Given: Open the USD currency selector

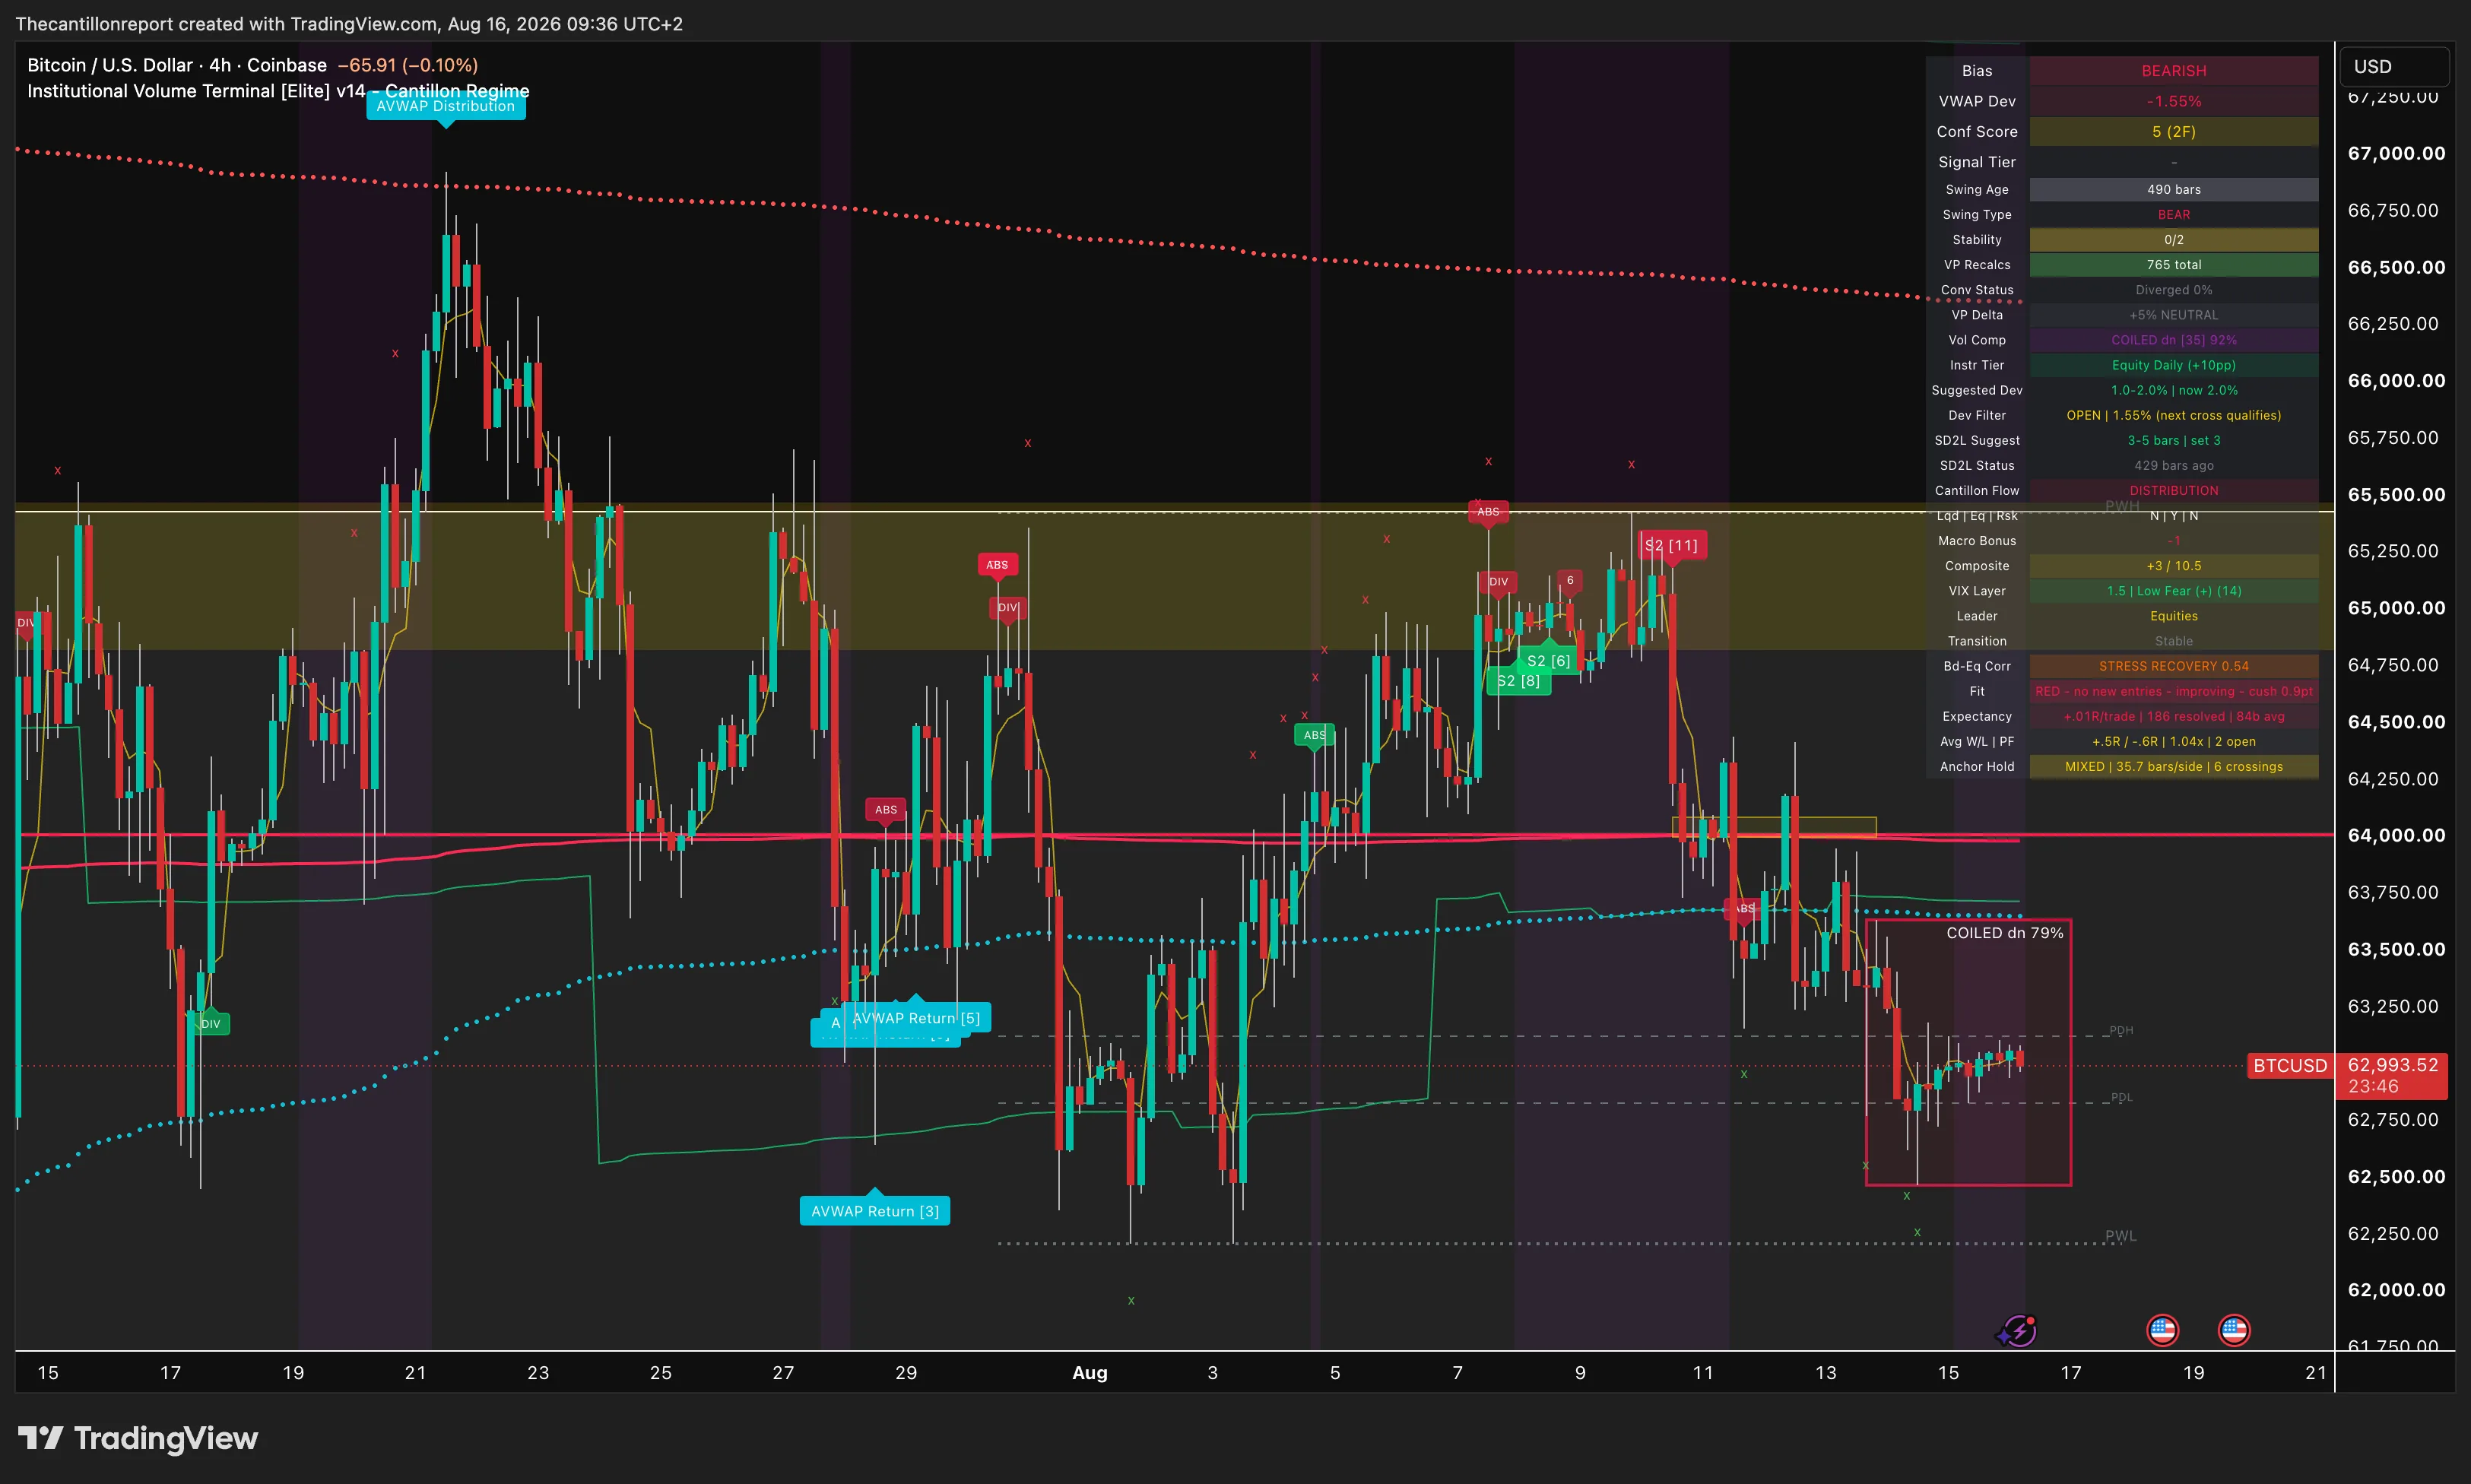Looking at the screenshot, I should pos(2394,66).
